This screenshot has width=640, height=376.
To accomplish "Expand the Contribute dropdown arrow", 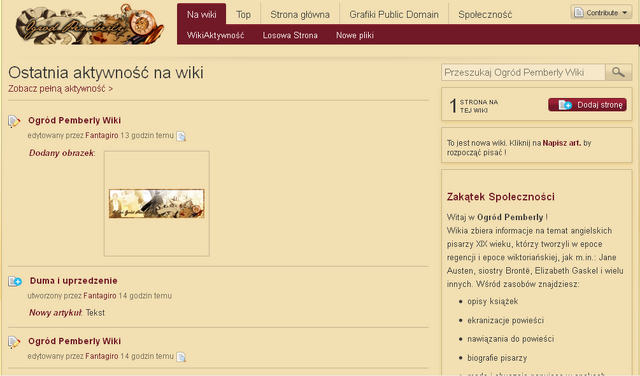I will click(x=624, y=13).
